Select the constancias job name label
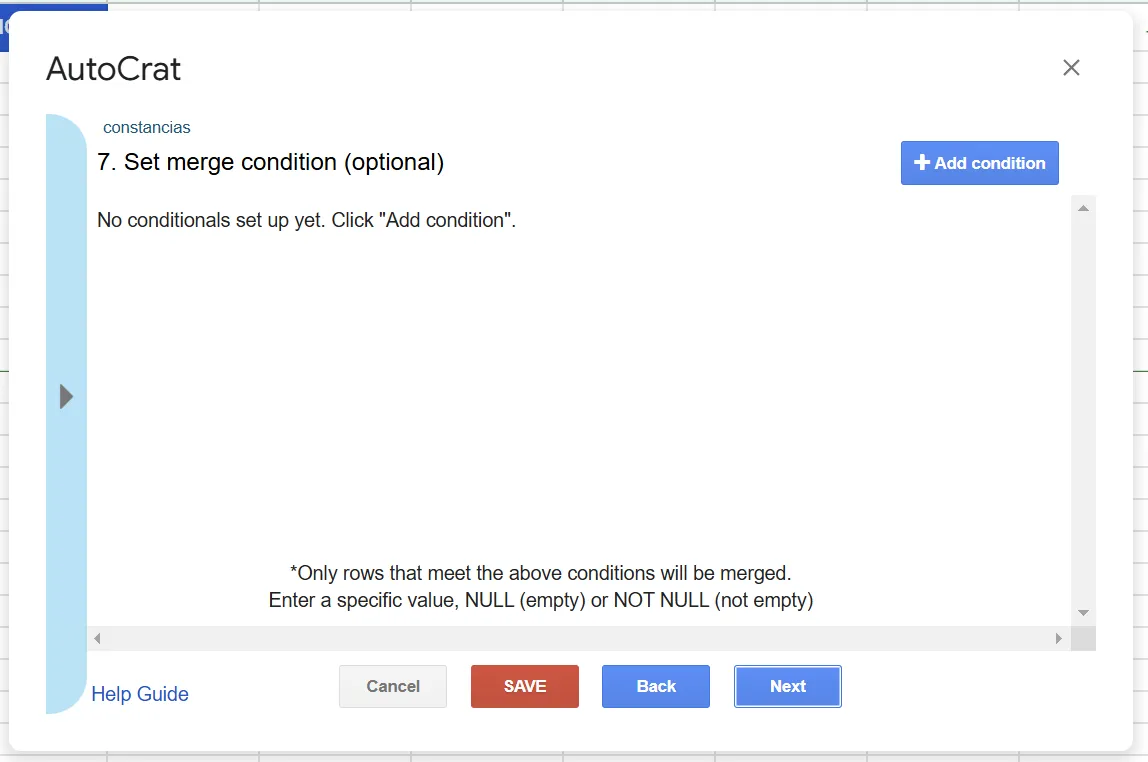Viewport: 1148px width, 762px height. pyautogui.click(x=146, y=127)
